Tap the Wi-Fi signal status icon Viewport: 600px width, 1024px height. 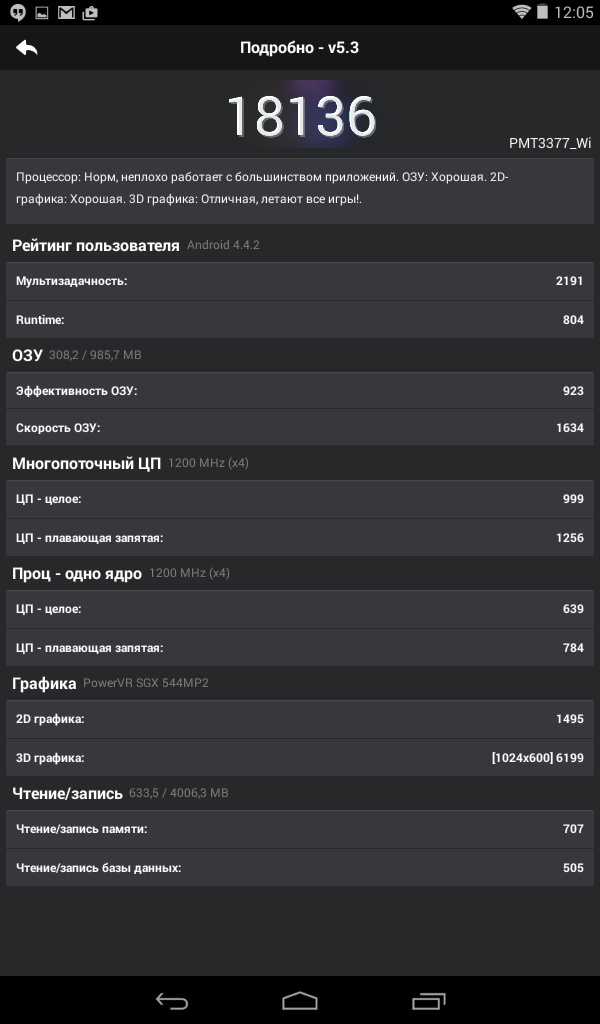[x=521, y=12]
